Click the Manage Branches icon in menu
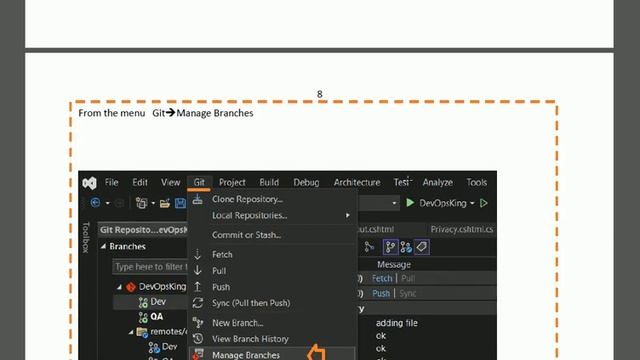This screenshot has height=360, width=640. click(198, 355)
